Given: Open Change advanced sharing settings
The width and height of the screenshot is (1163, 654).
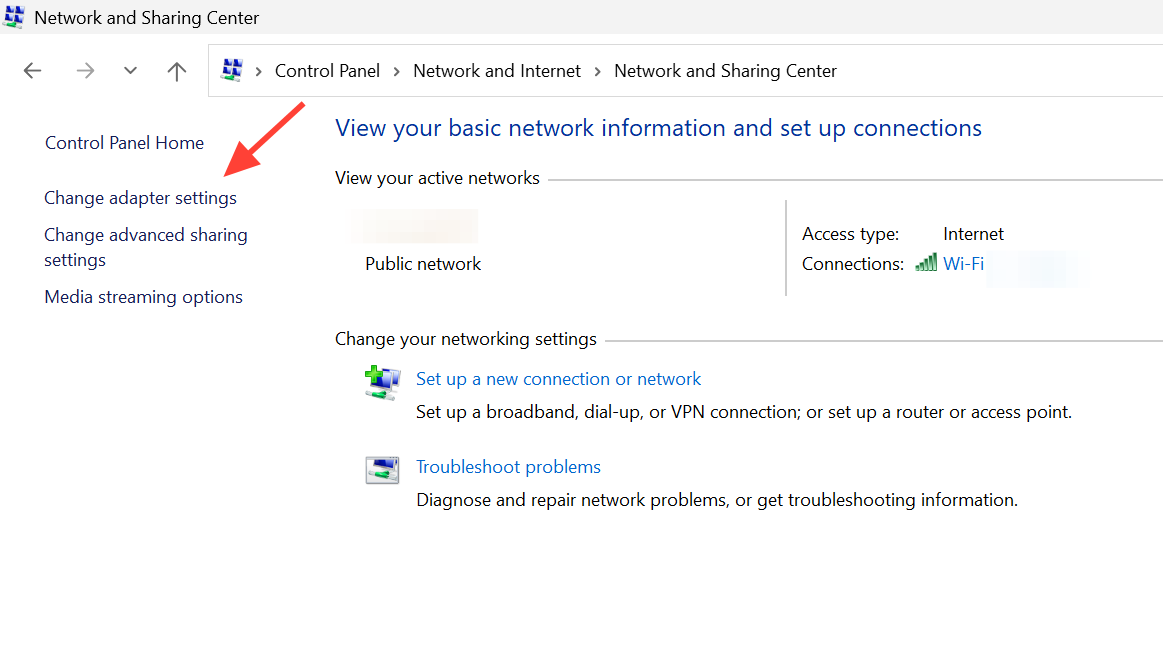Looking at the screenshot, I should tap(145, 235).
